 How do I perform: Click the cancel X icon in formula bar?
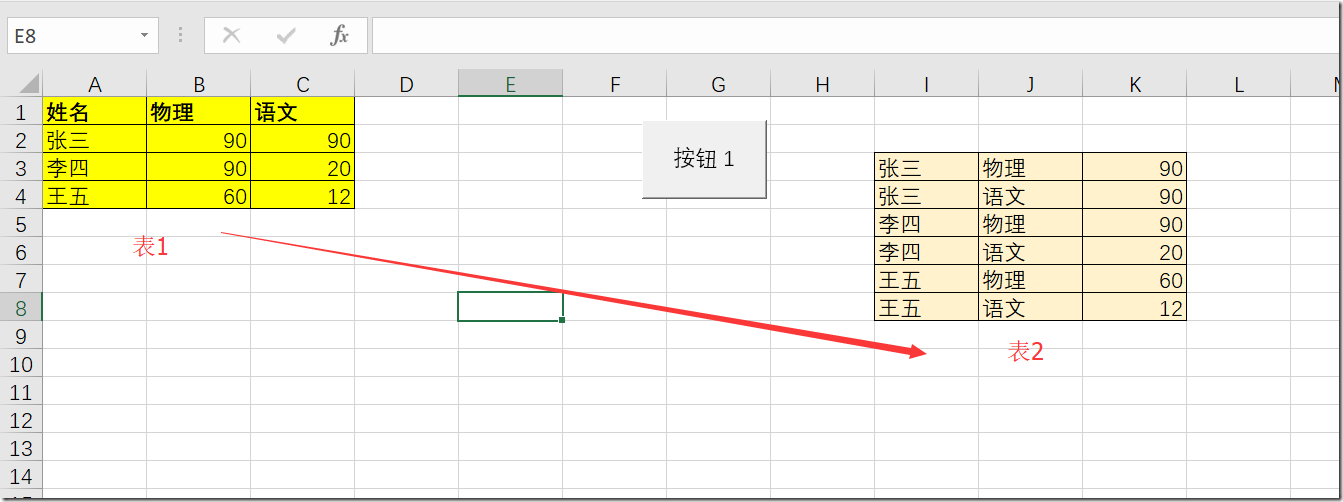point(231,35)
